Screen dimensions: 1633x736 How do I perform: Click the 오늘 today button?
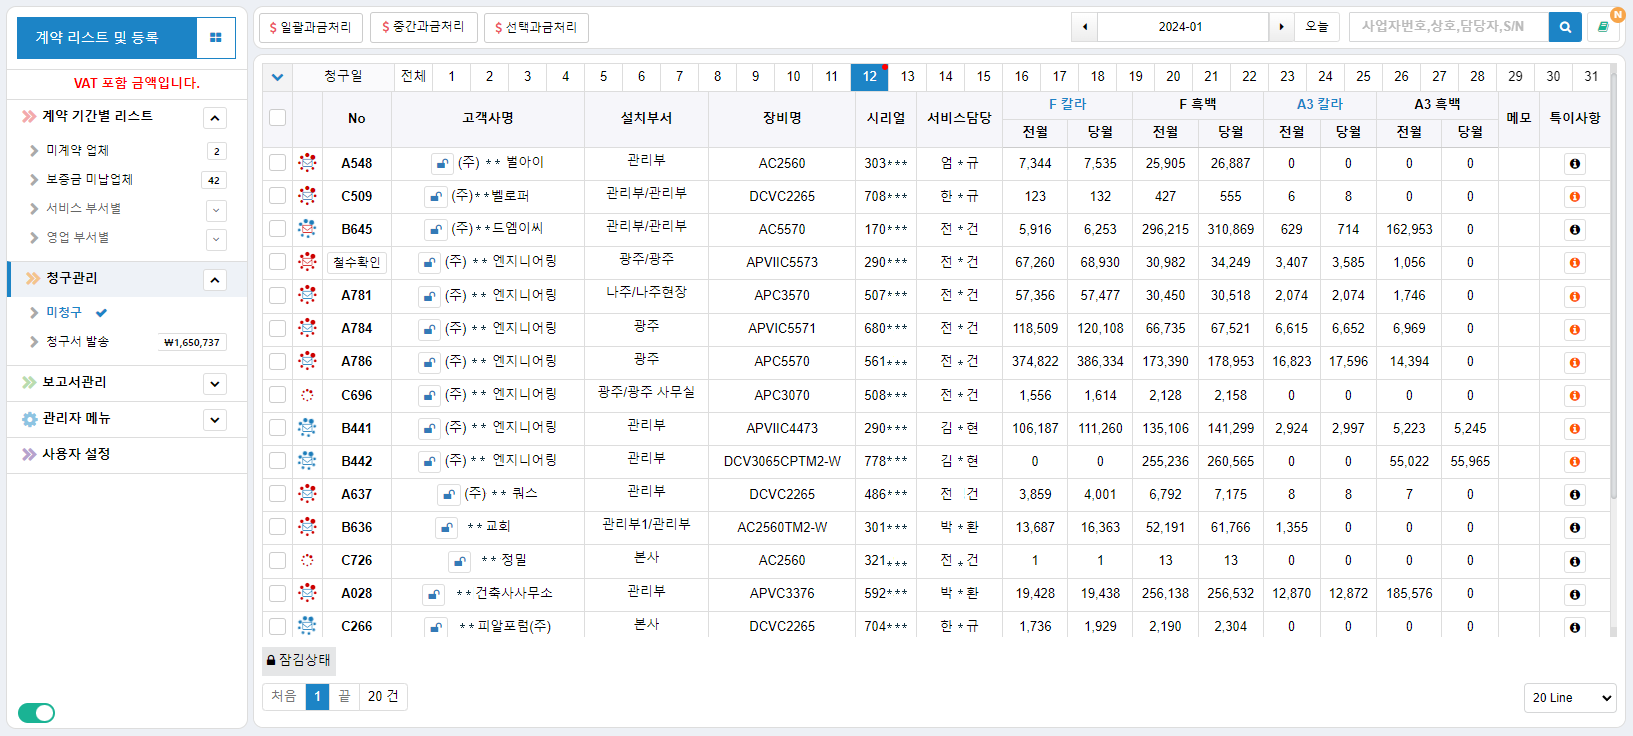click(1317, 27)
